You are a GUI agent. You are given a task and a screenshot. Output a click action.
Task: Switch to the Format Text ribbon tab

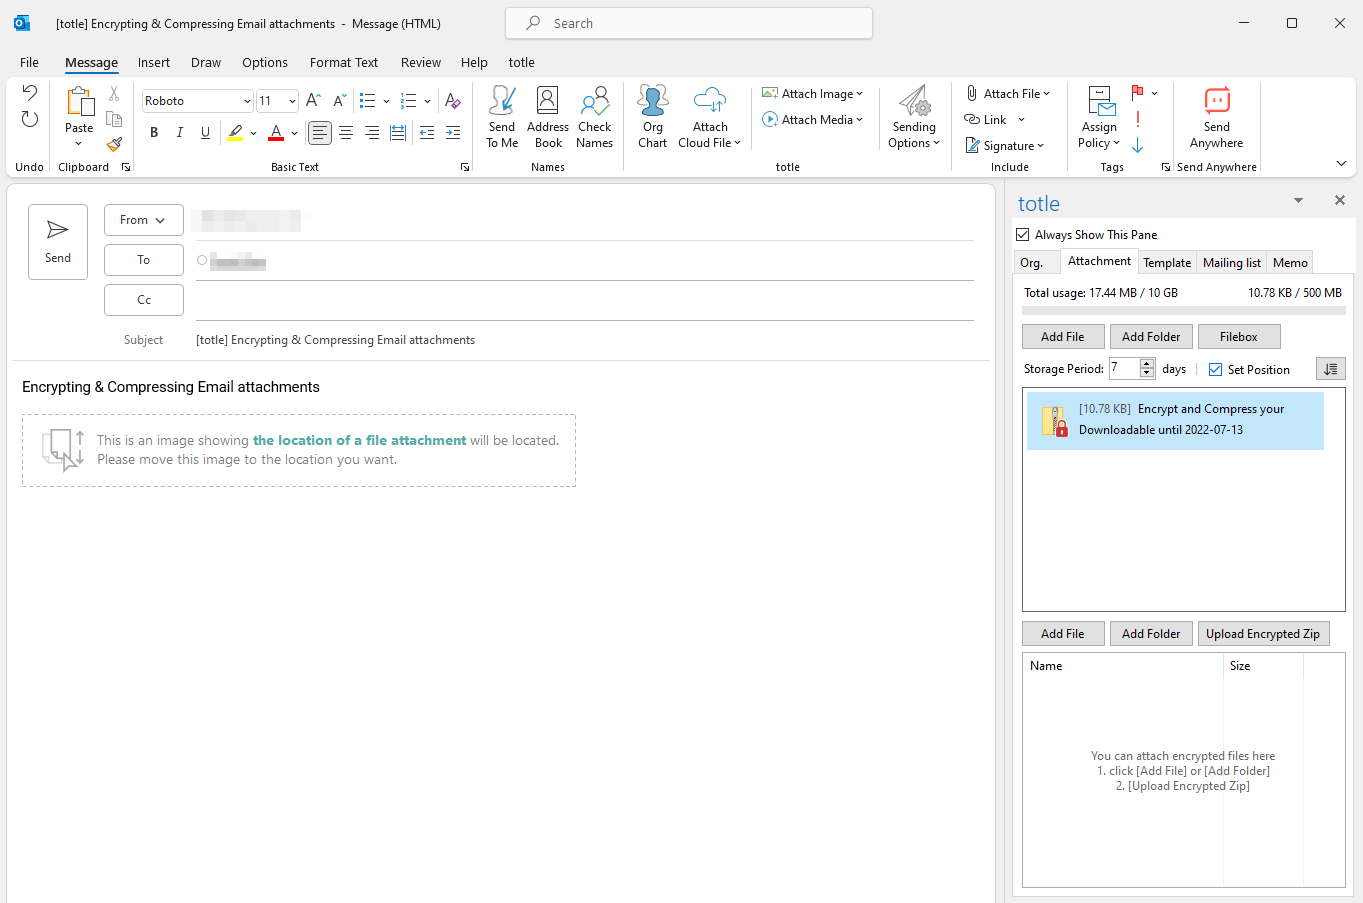tap(344, 62)
